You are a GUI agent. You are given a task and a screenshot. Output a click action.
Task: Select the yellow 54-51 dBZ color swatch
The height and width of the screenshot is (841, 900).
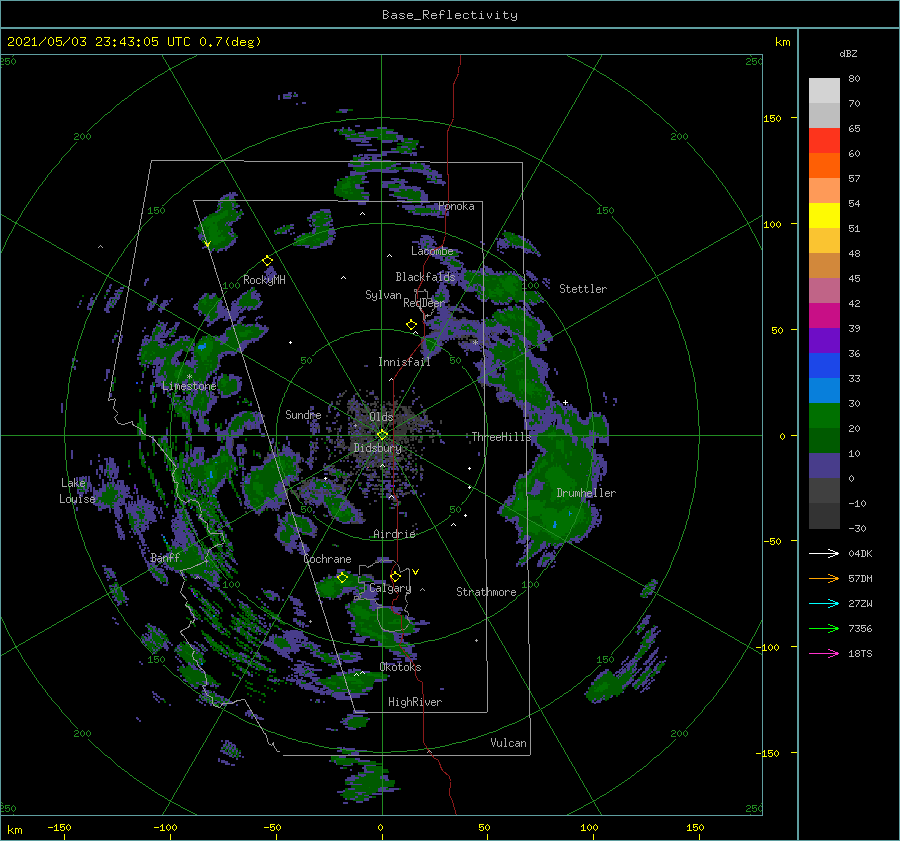824,216
